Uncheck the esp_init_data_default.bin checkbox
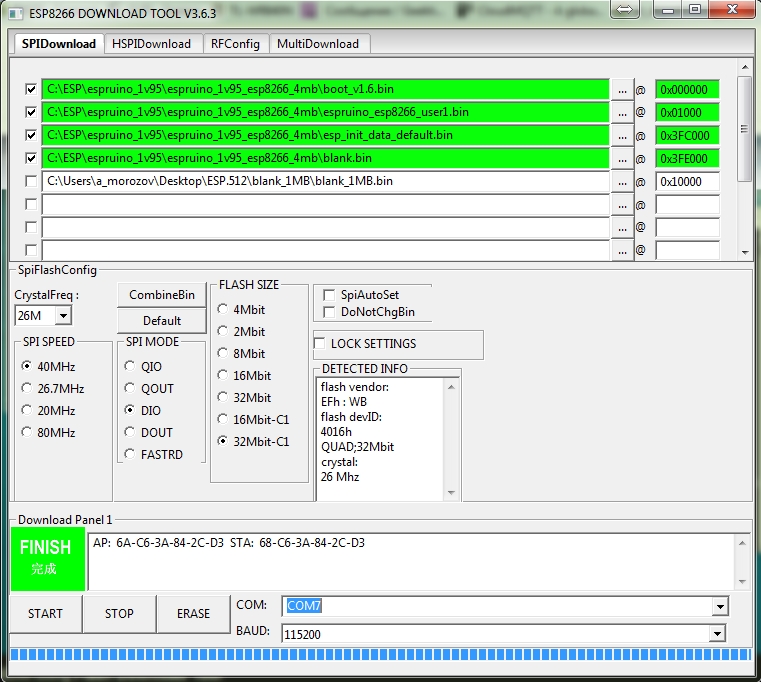The height and width of the screenshot is (682, 761). tap(31, 135)
